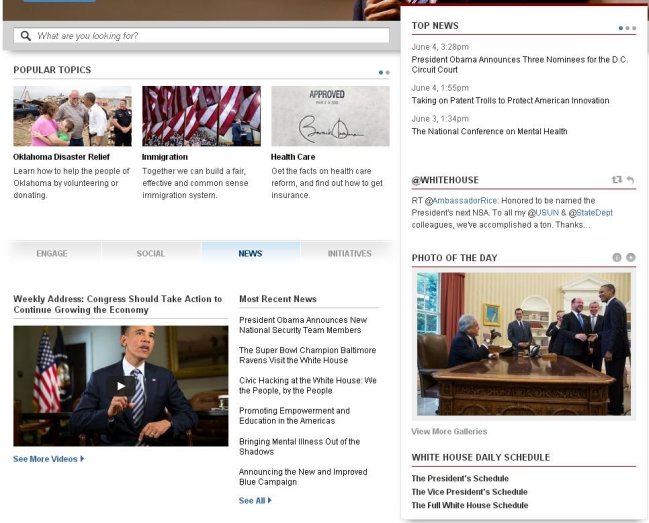
Task: Select the second Popular Topics pagination dot
Action: [x=387, y=72]
